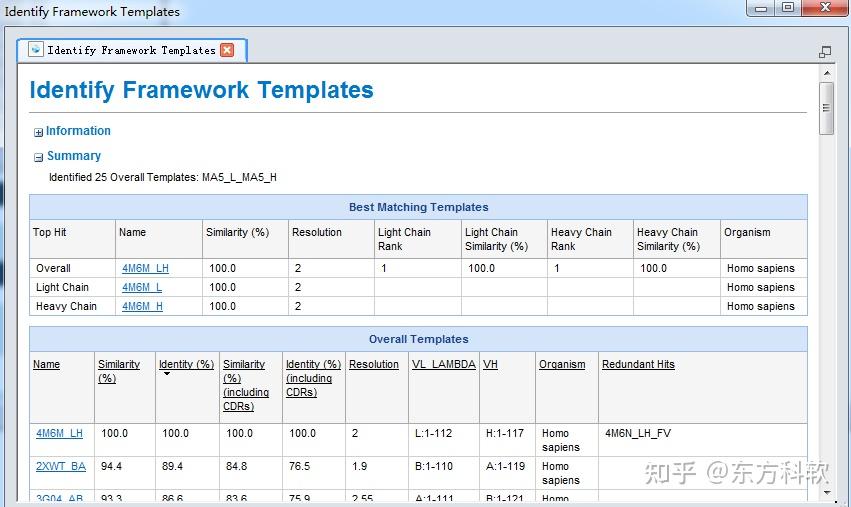
Task: Select the Best Matching Templates table title
Action: pos(418,207)
